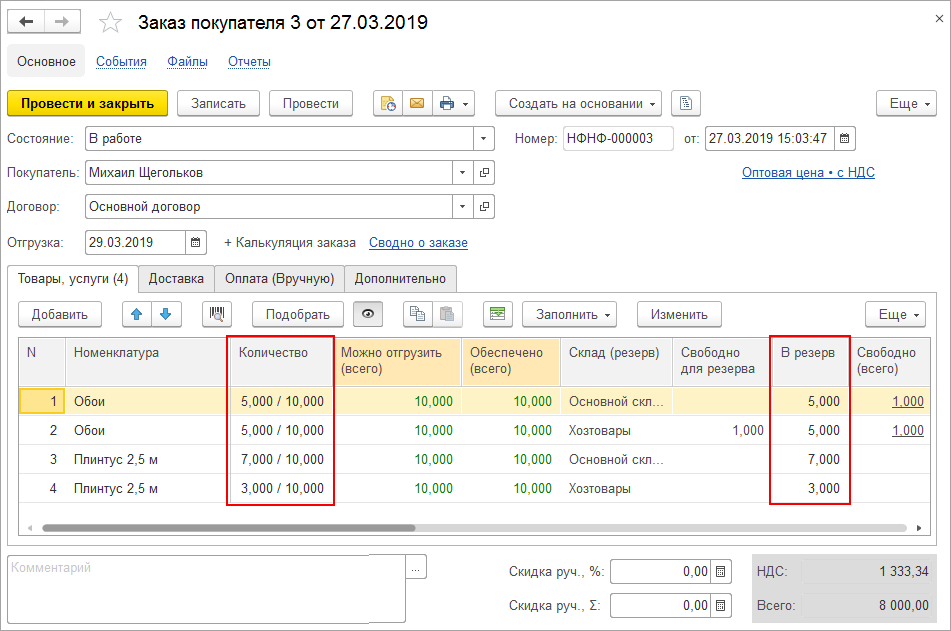
Task: Open calendar for order date 27.03.2019
Action: tap(844, 139)
